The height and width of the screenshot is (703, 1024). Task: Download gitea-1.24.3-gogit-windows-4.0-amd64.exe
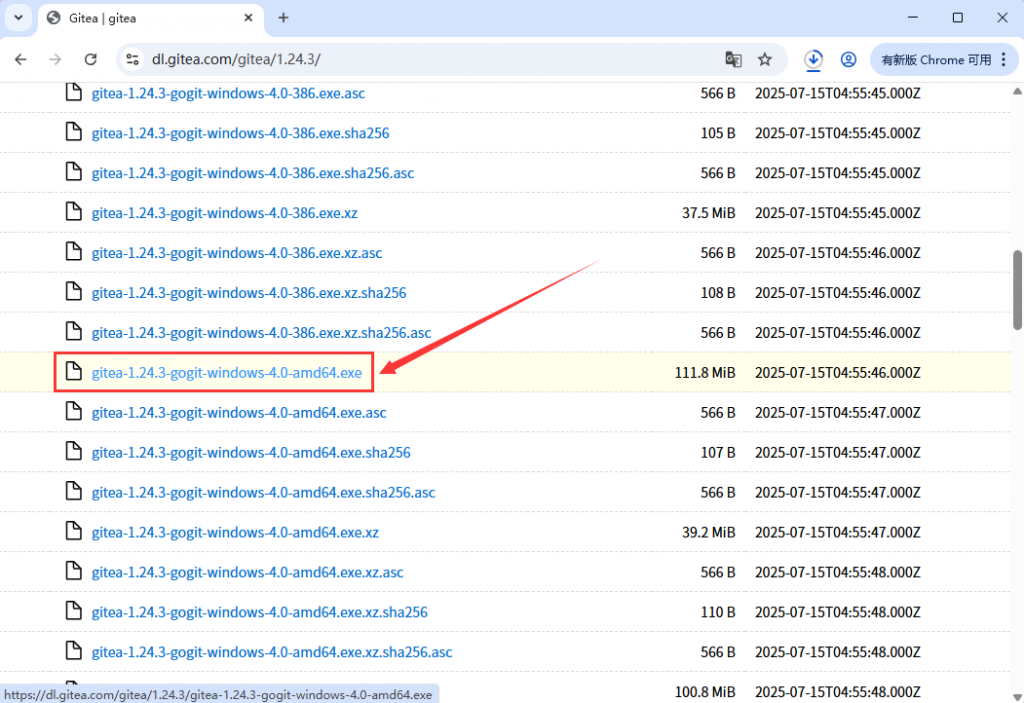pyautogui.click(x=227, y=373)
